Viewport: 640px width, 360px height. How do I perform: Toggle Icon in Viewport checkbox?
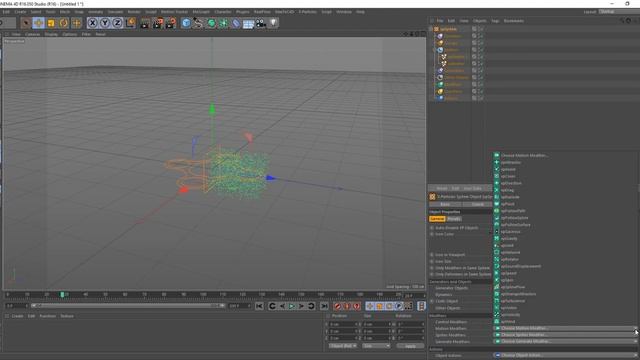[432, 255]
